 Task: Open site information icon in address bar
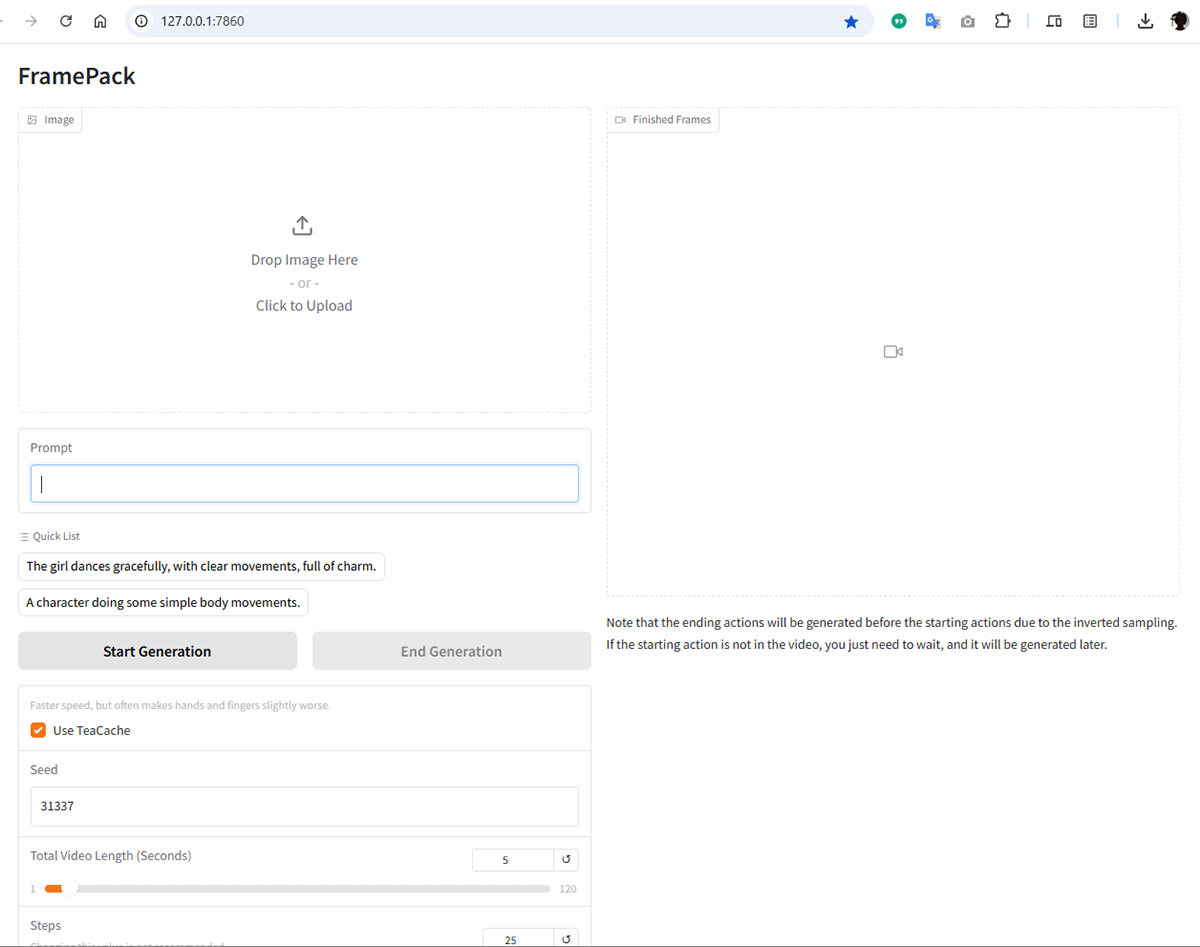[141, 21]
